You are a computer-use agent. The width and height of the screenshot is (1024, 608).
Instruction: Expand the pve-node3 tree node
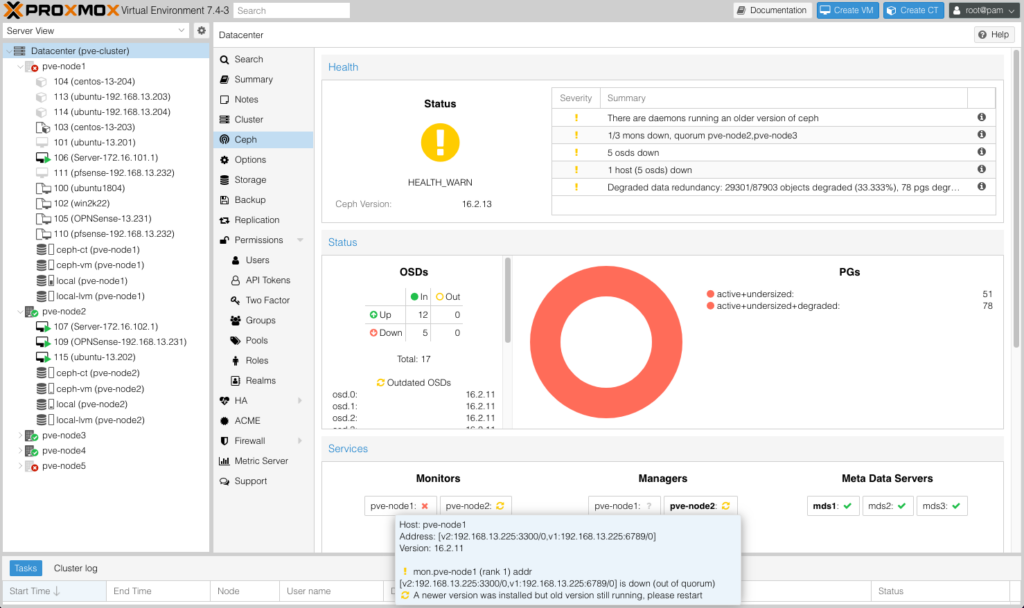click(20, 436)
